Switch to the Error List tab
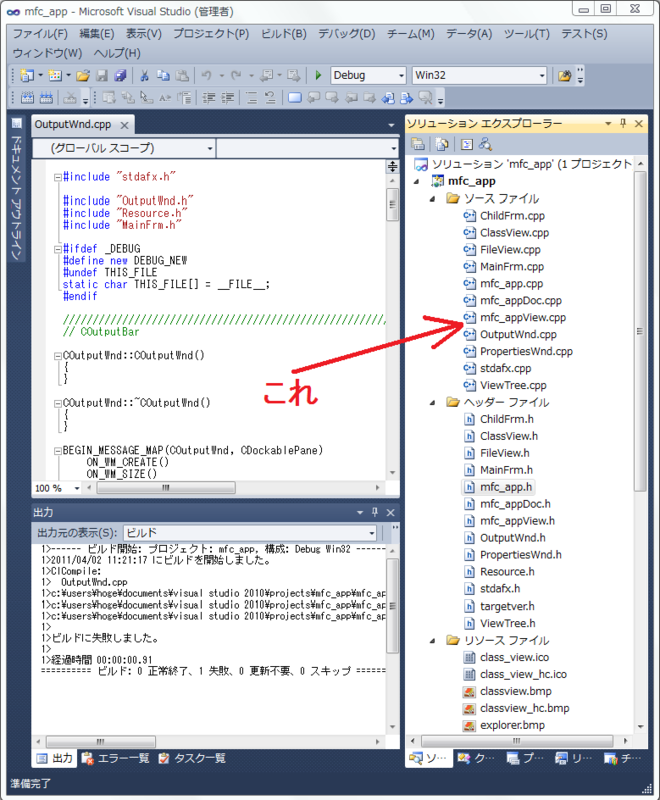The image size is (660, 800). [x=116, y=758]
